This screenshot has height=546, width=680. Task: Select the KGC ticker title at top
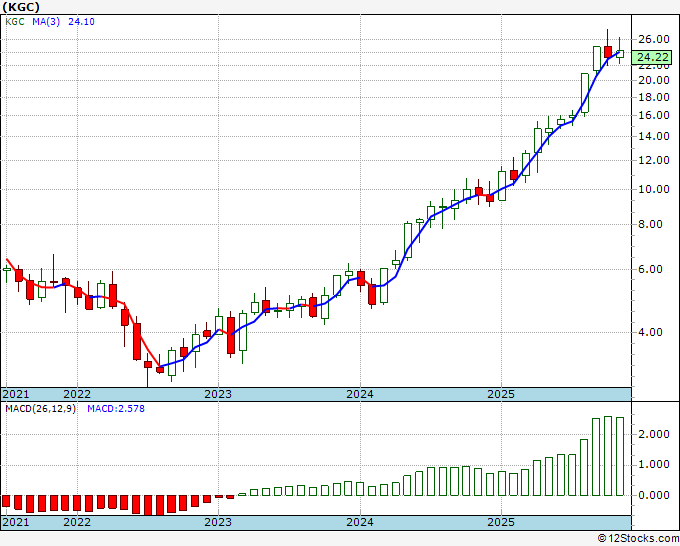21,7
